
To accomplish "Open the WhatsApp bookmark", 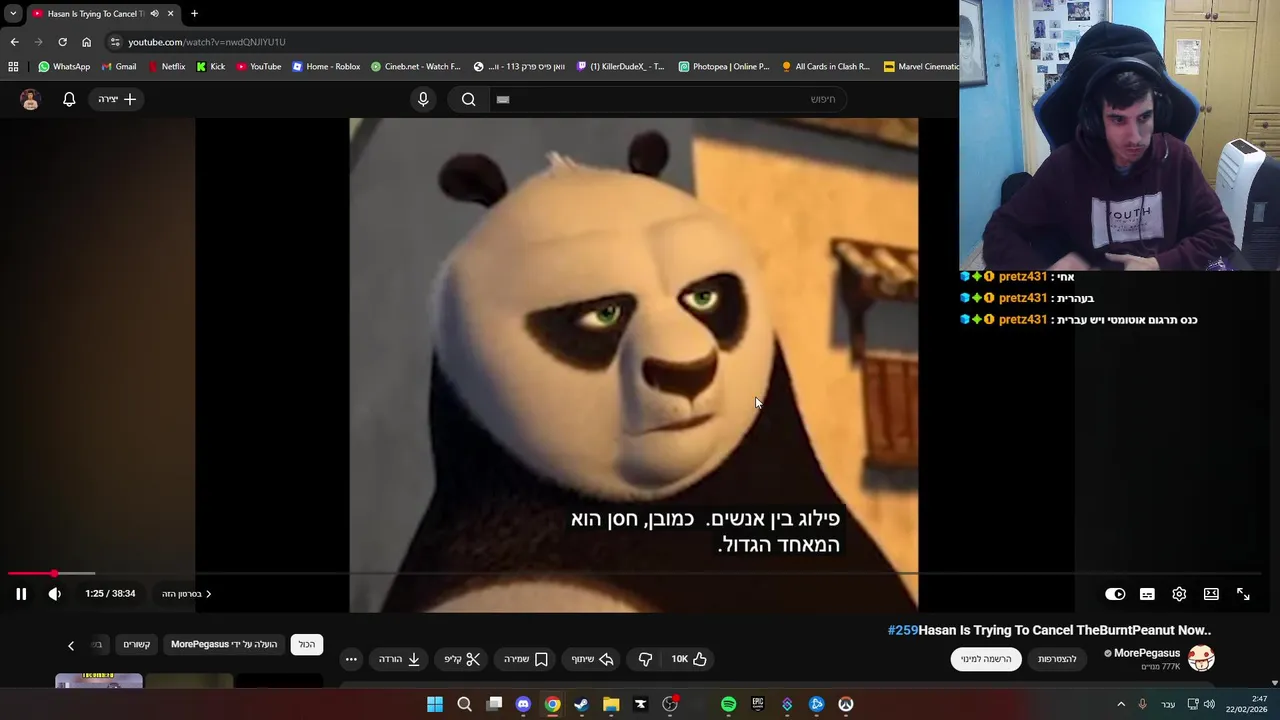I will [x=64, y=67].
